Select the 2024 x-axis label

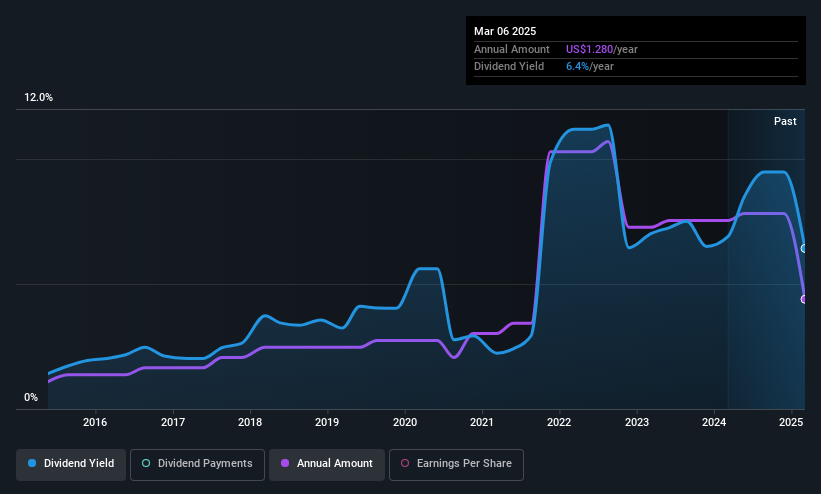[x=714, y=422]
